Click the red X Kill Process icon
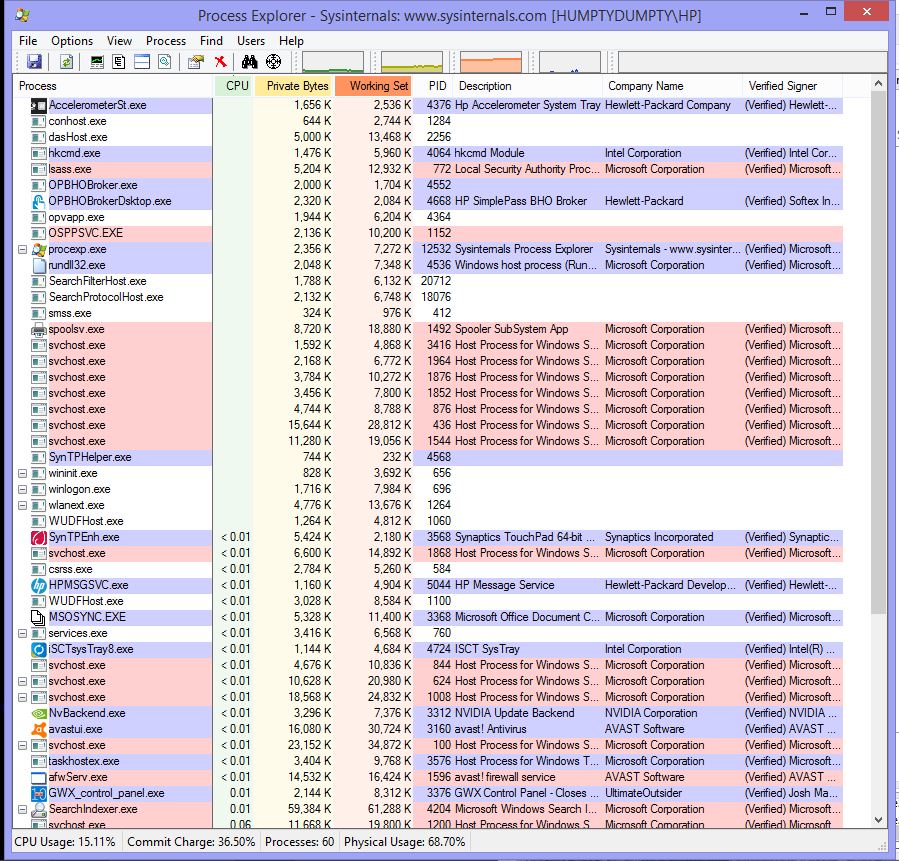Image resolution: width=899 pixels, height=861 pixels. click(x=220, y=62)
